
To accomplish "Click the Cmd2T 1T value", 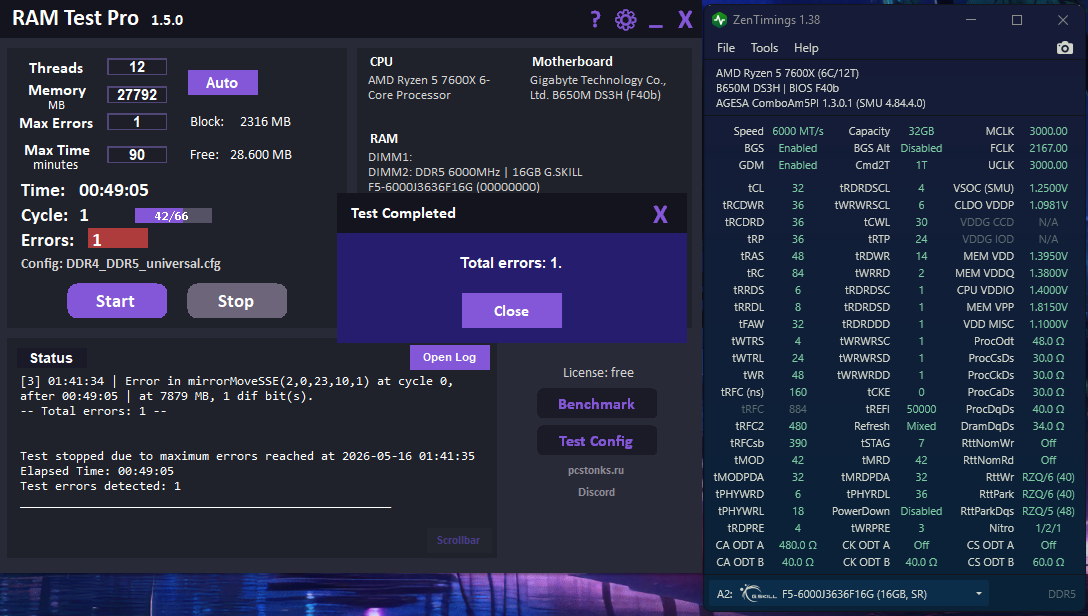I will (921, 165).
